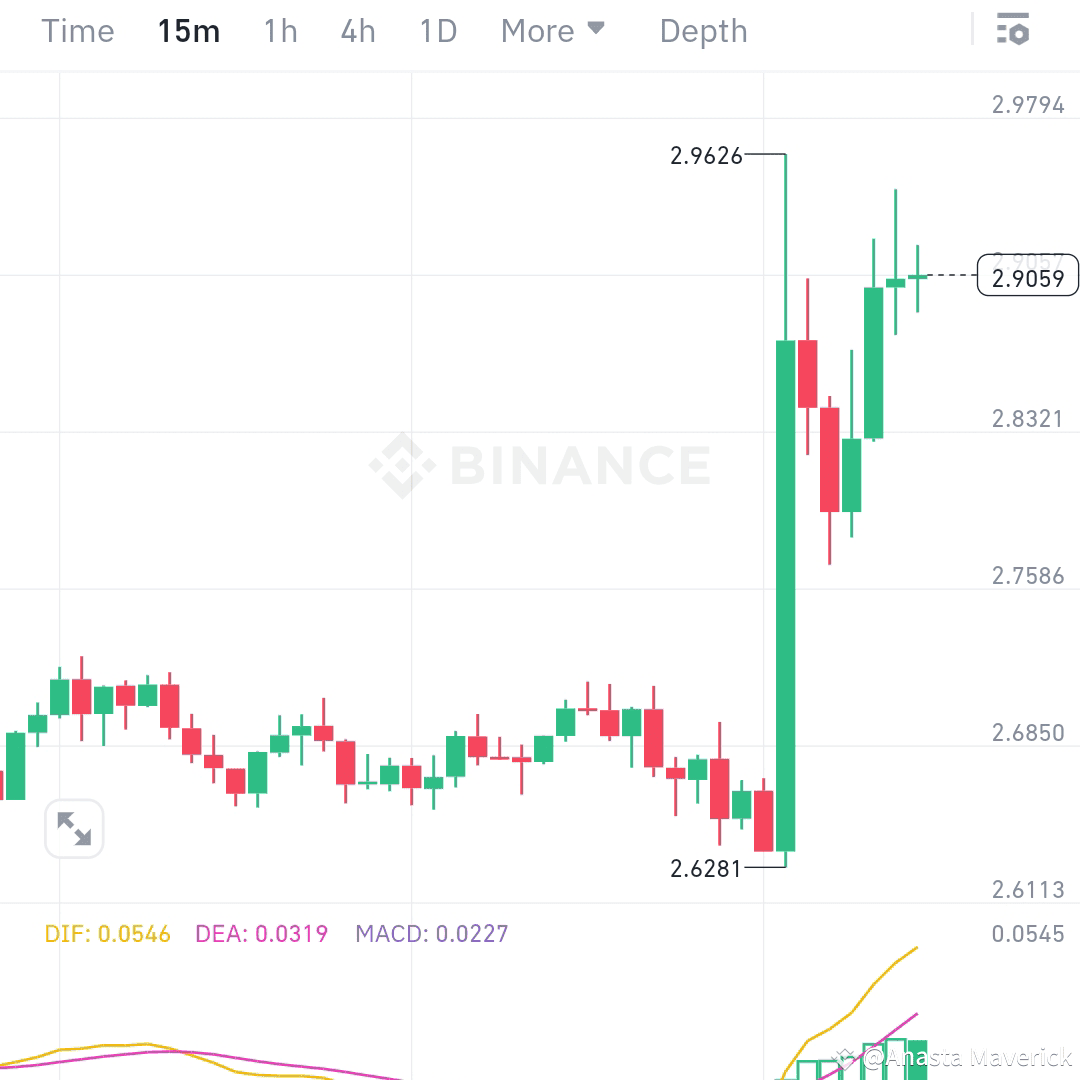Viewport: 1080px width, 1080px height.
Task: Switch to the 4h timeframe
Action: (357, 31)
